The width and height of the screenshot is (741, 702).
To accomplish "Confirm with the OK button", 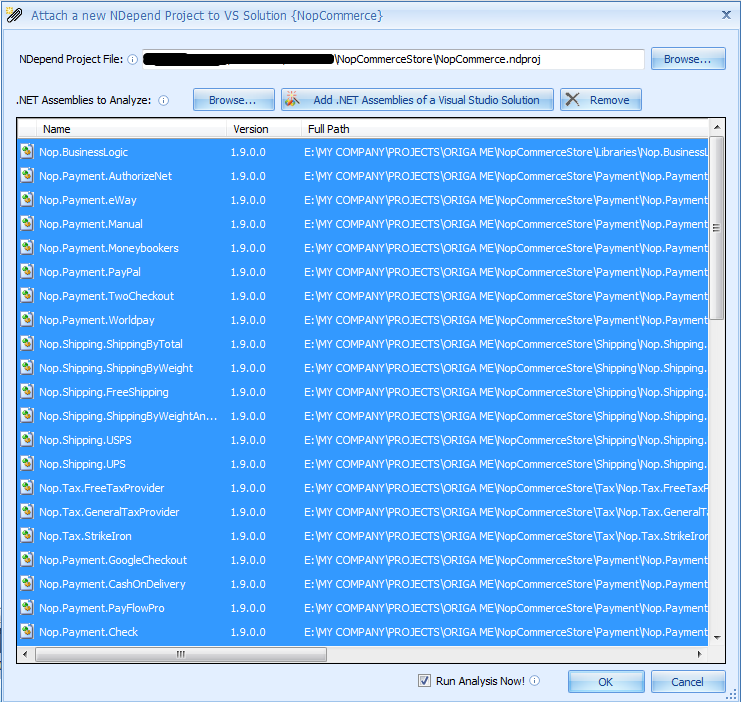I will [606, 682].
